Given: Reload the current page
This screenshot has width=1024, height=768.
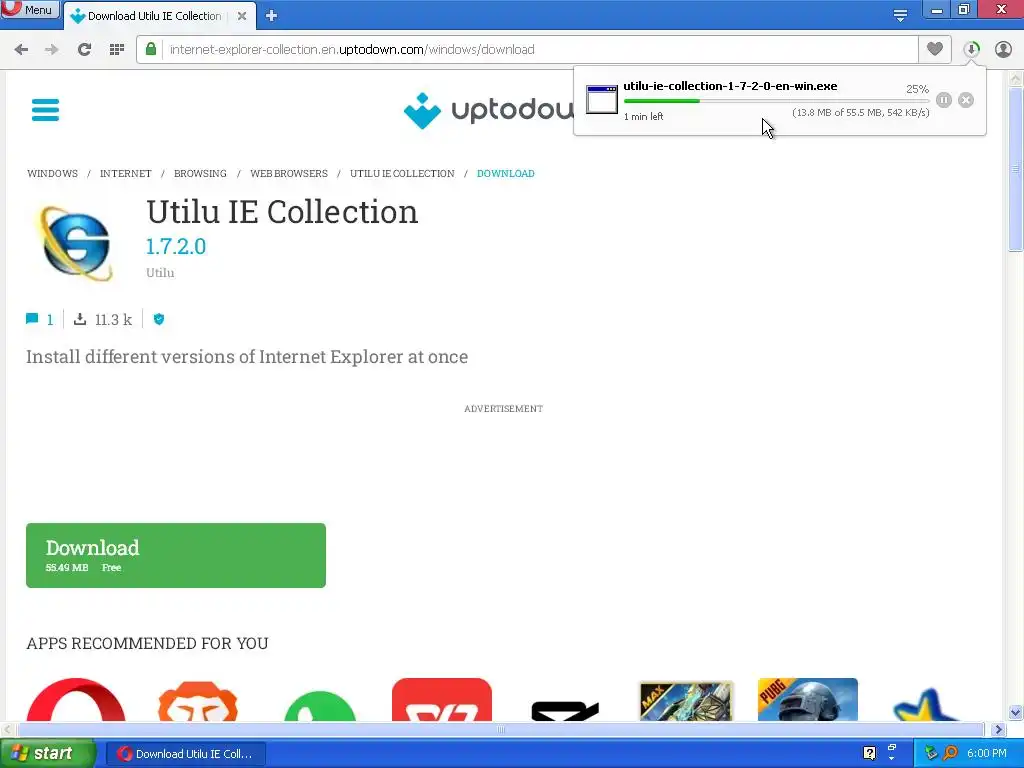Looking at the screenshot, I should click(x=84, y=50).
